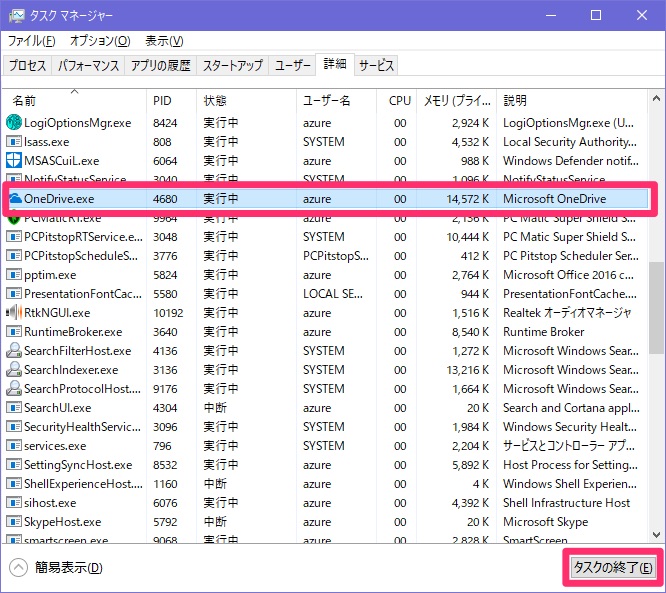Image resolution: width=666 pixels, height=593 pixels.
Task: Click the SearchFilterHost.exe icon
Action: coord(14,350)
